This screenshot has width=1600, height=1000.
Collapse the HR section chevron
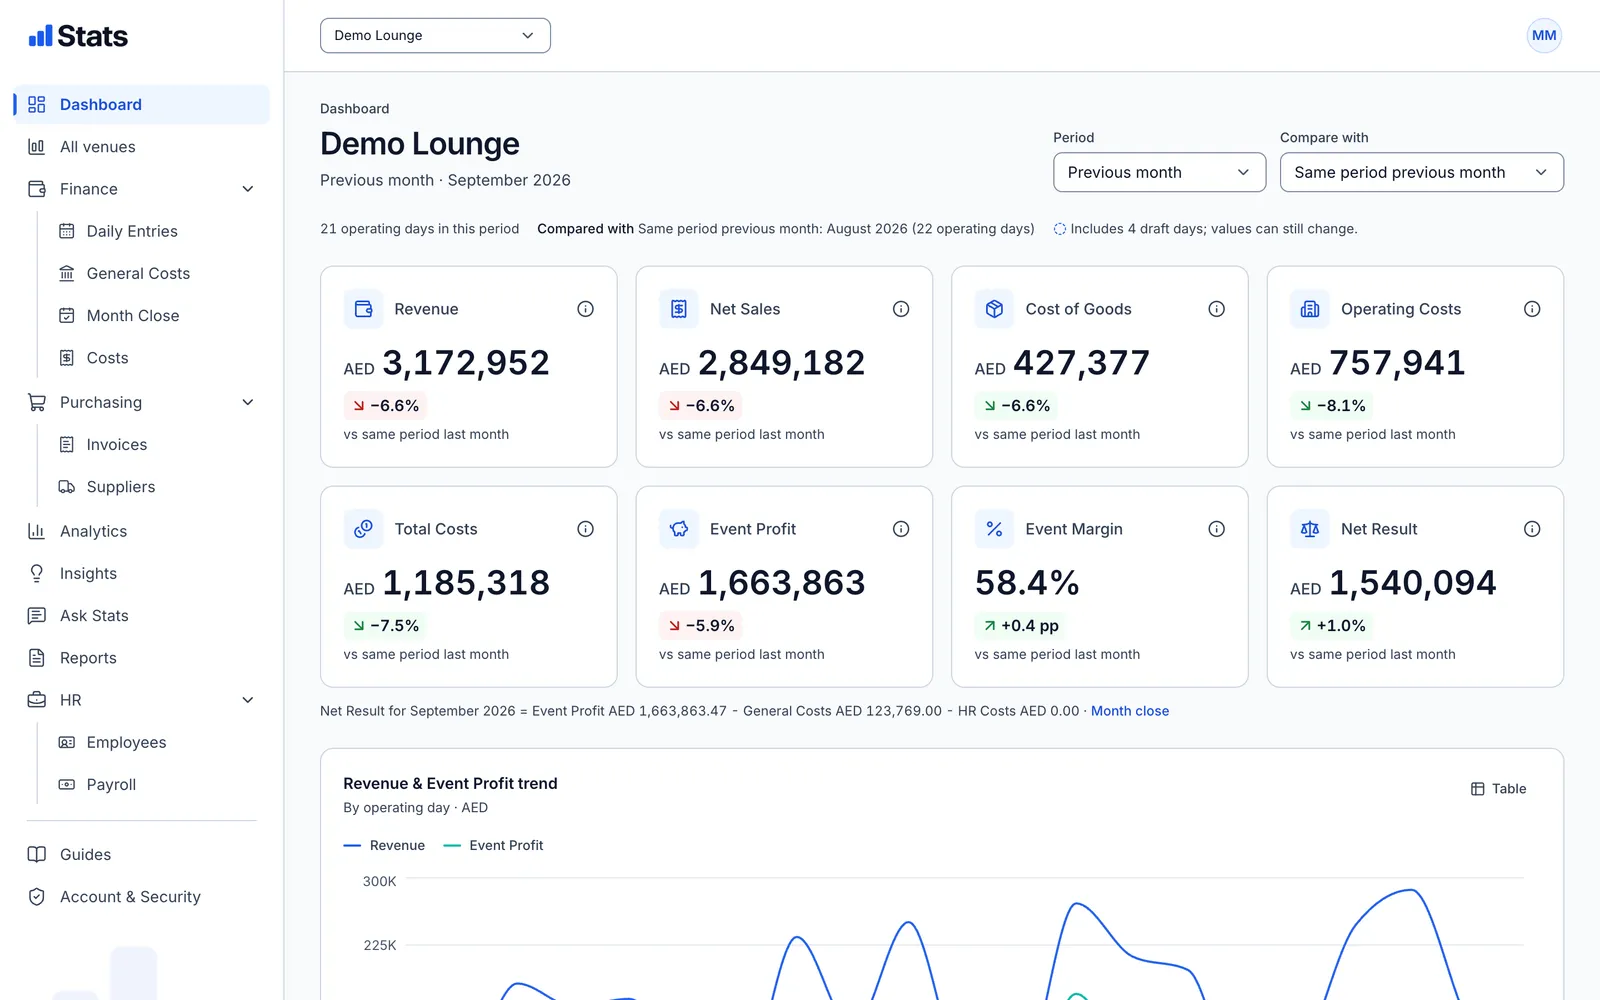(248, 700)
